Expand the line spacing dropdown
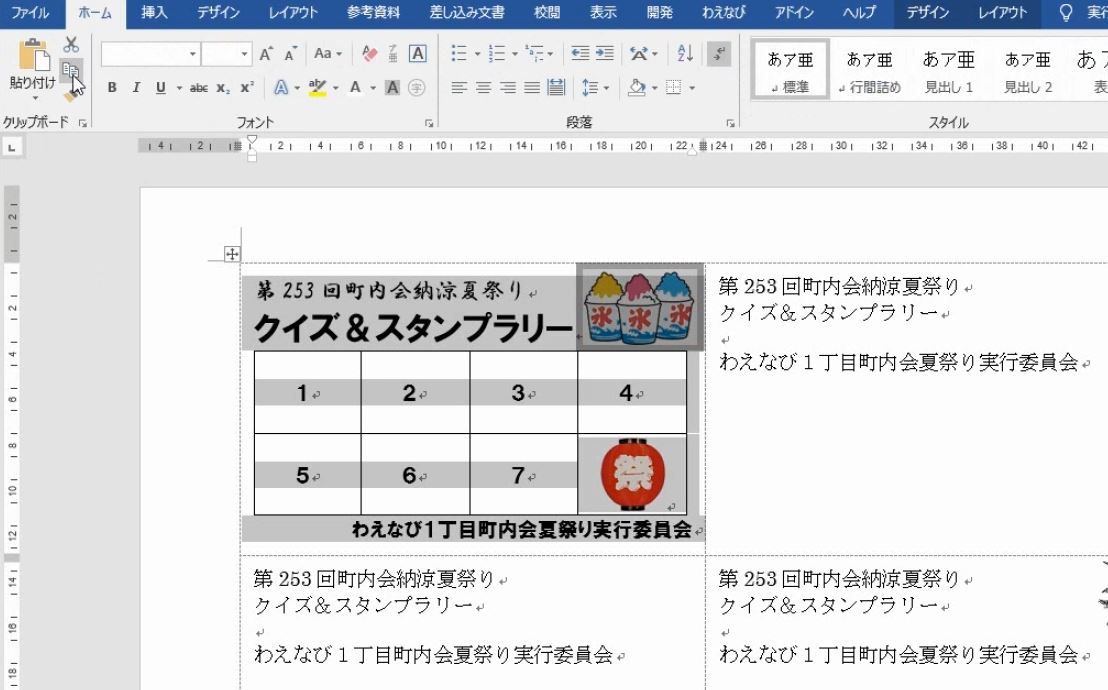 point(607,87)
